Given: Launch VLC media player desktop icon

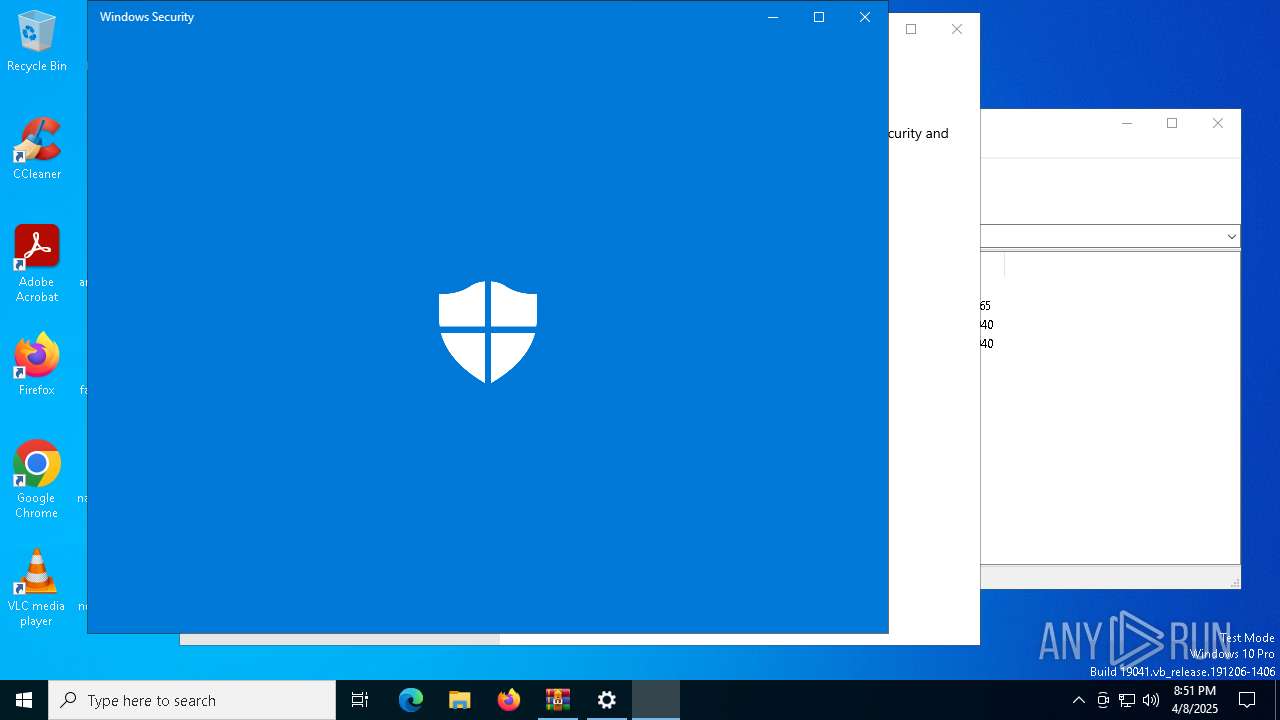Looking at the screenshot, I should (x=37, y=588).
